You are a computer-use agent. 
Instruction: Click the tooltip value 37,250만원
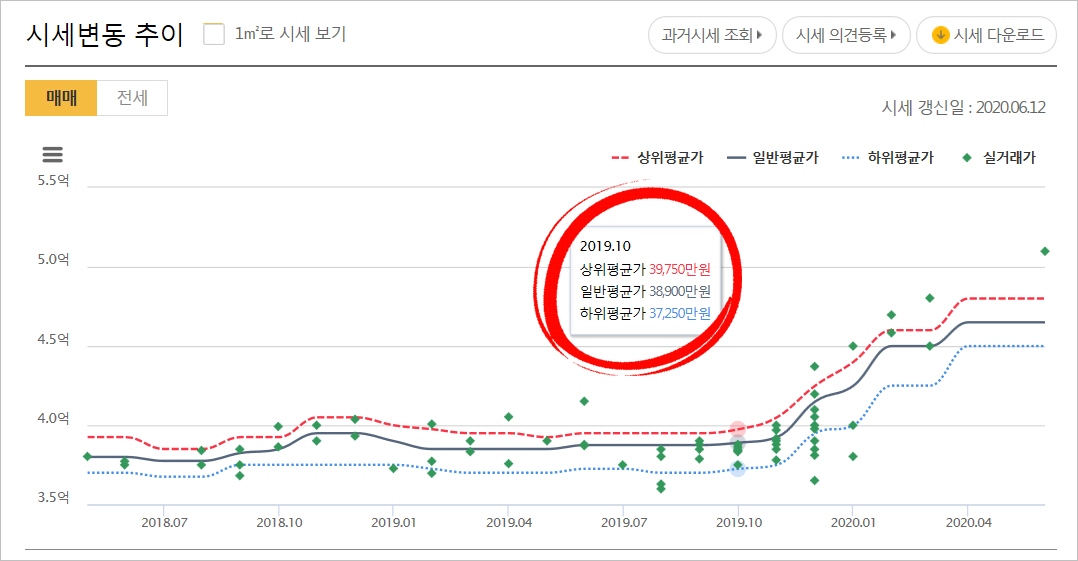click(680, 314)
